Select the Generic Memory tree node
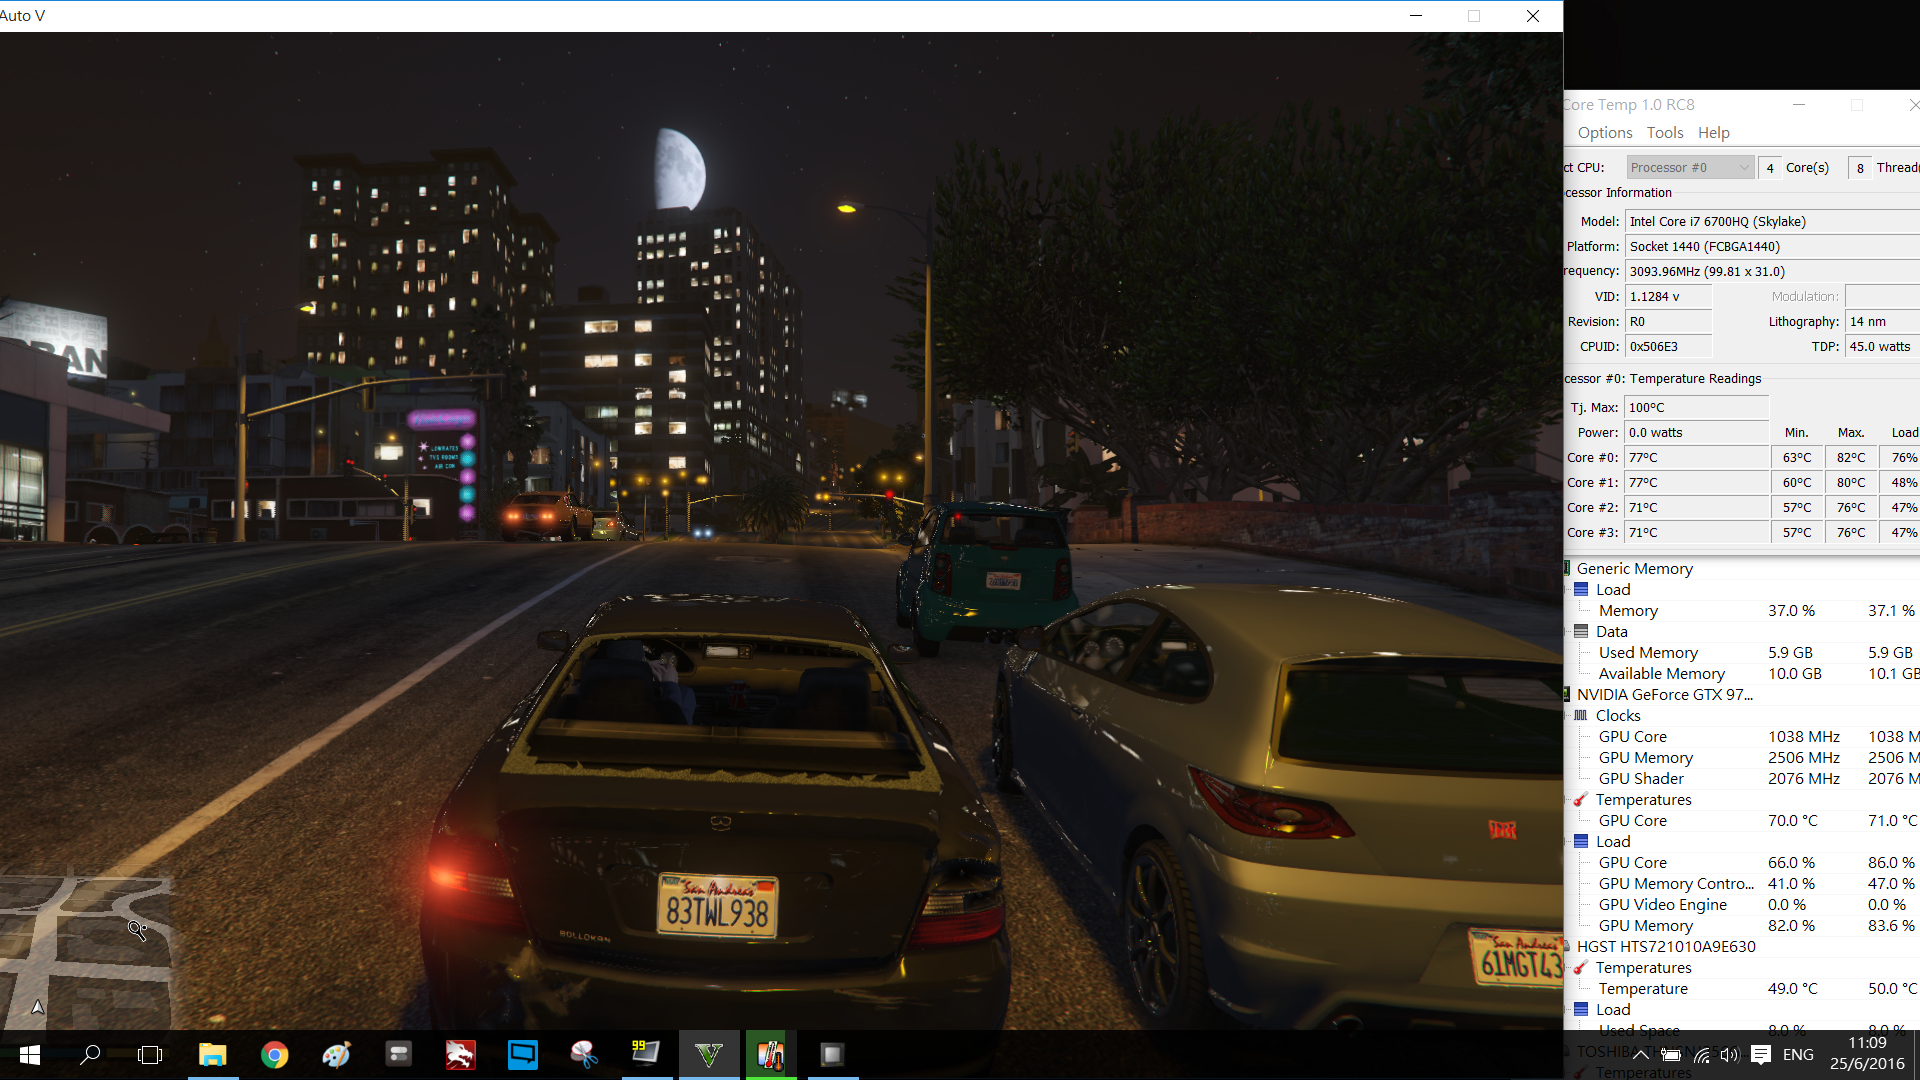Image resolution: width=1920 pixels, height=1080 pixels. pyautogui.click(x=1635, y=568)
